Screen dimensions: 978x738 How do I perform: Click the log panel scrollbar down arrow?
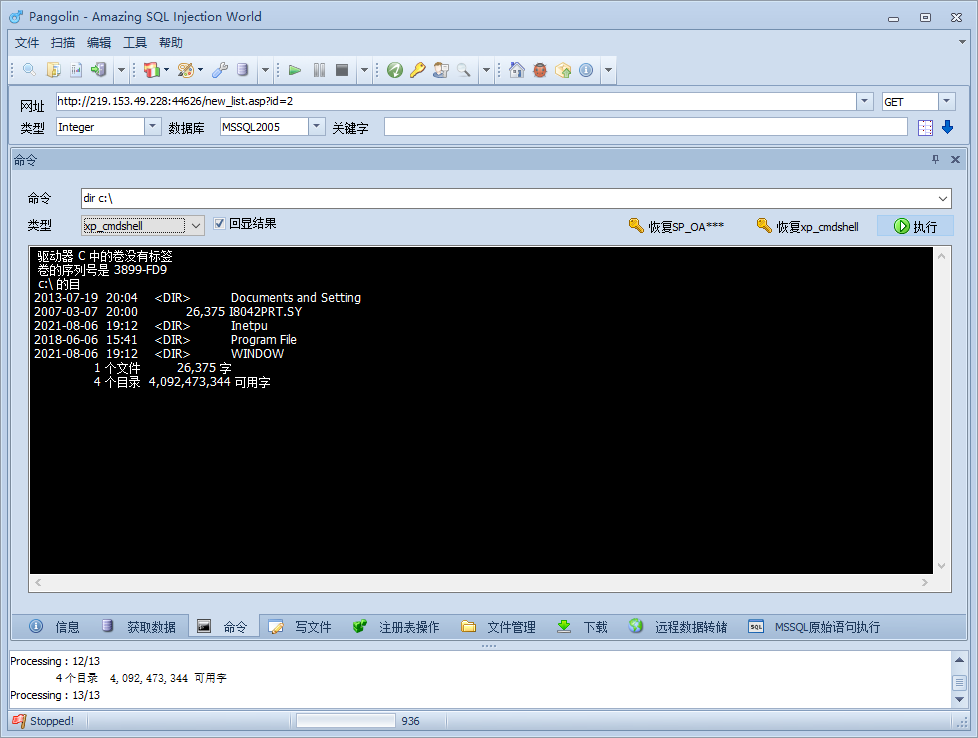(959, 699)
